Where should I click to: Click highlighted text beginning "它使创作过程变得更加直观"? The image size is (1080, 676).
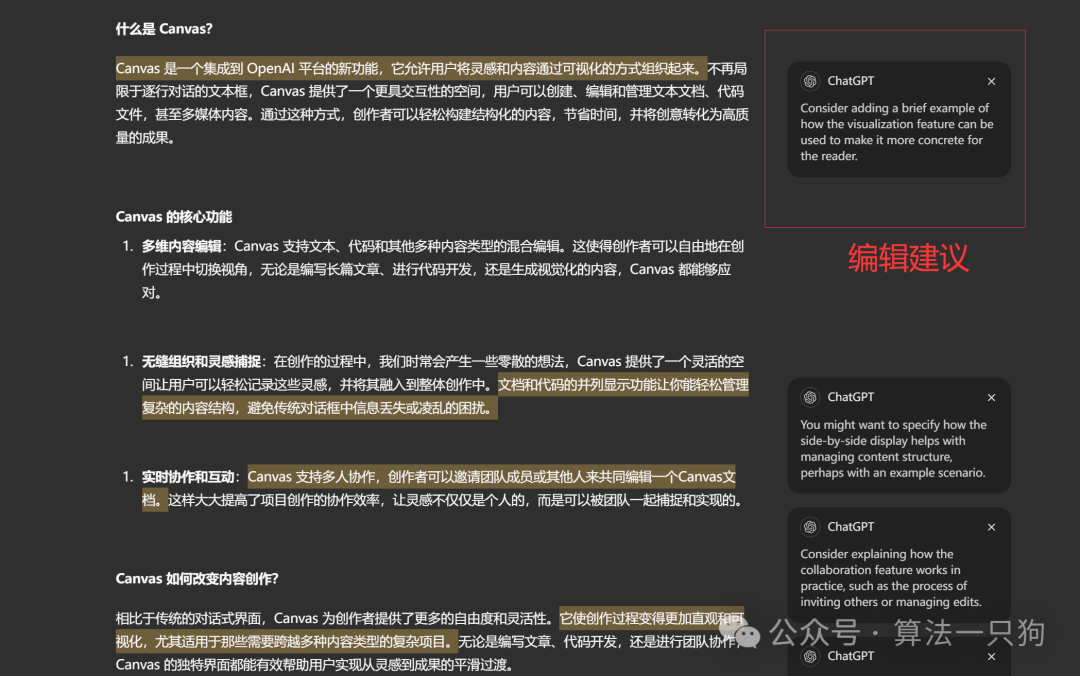click(x=650, y=618)
